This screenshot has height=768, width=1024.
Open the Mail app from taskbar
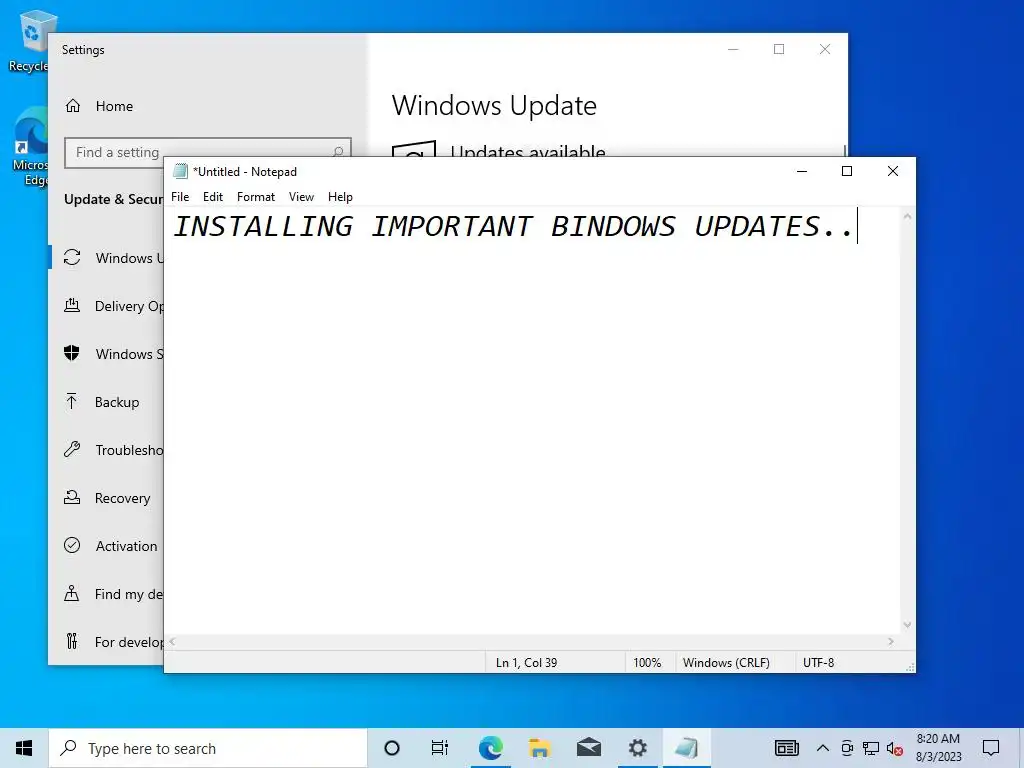point(588,748)
